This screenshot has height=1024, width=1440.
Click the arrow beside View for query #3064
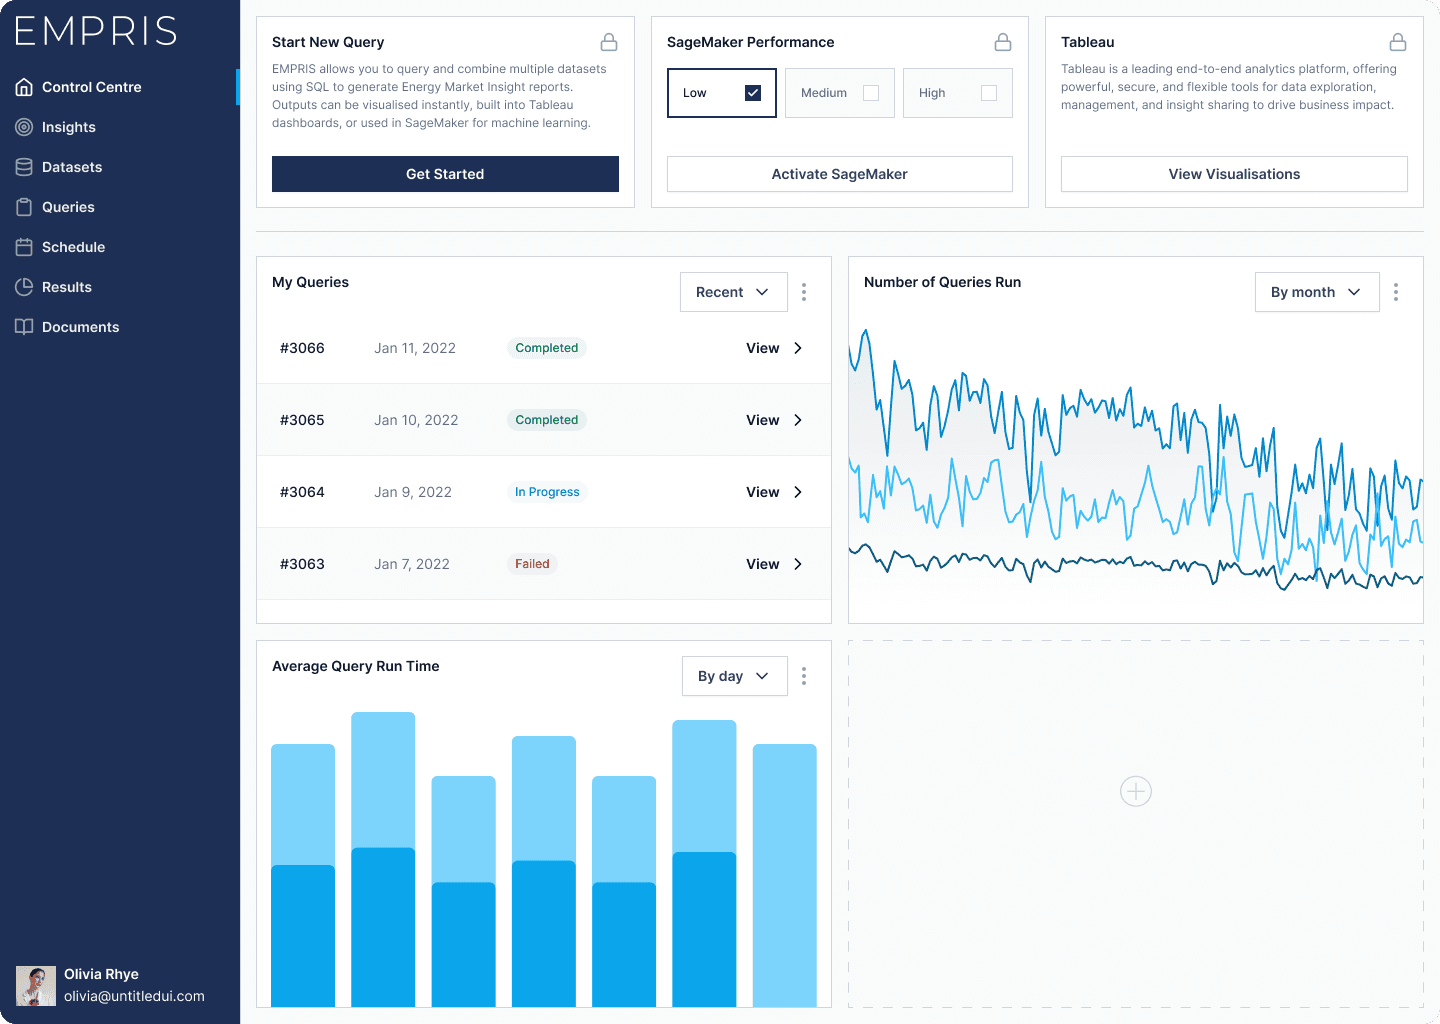[x=798, y=492]
